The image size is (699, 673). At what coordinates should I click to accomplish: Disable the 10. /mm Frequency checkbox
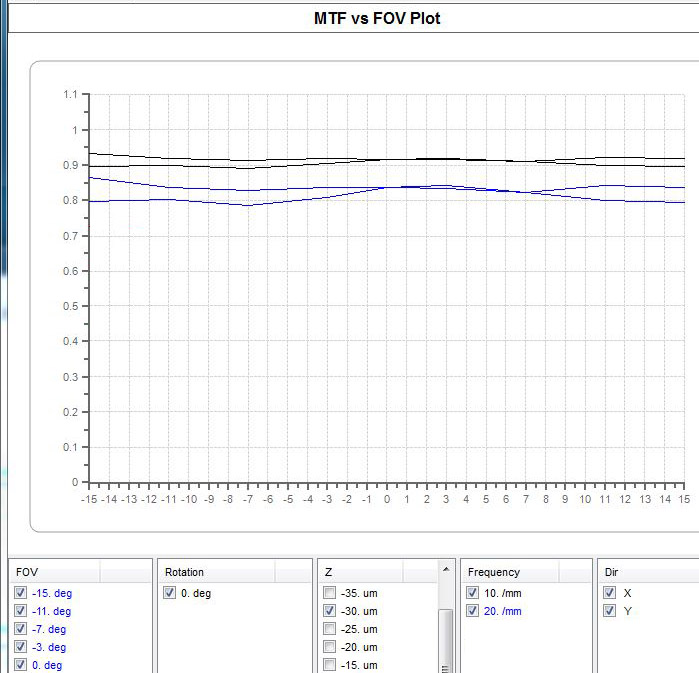coord(473,593)
